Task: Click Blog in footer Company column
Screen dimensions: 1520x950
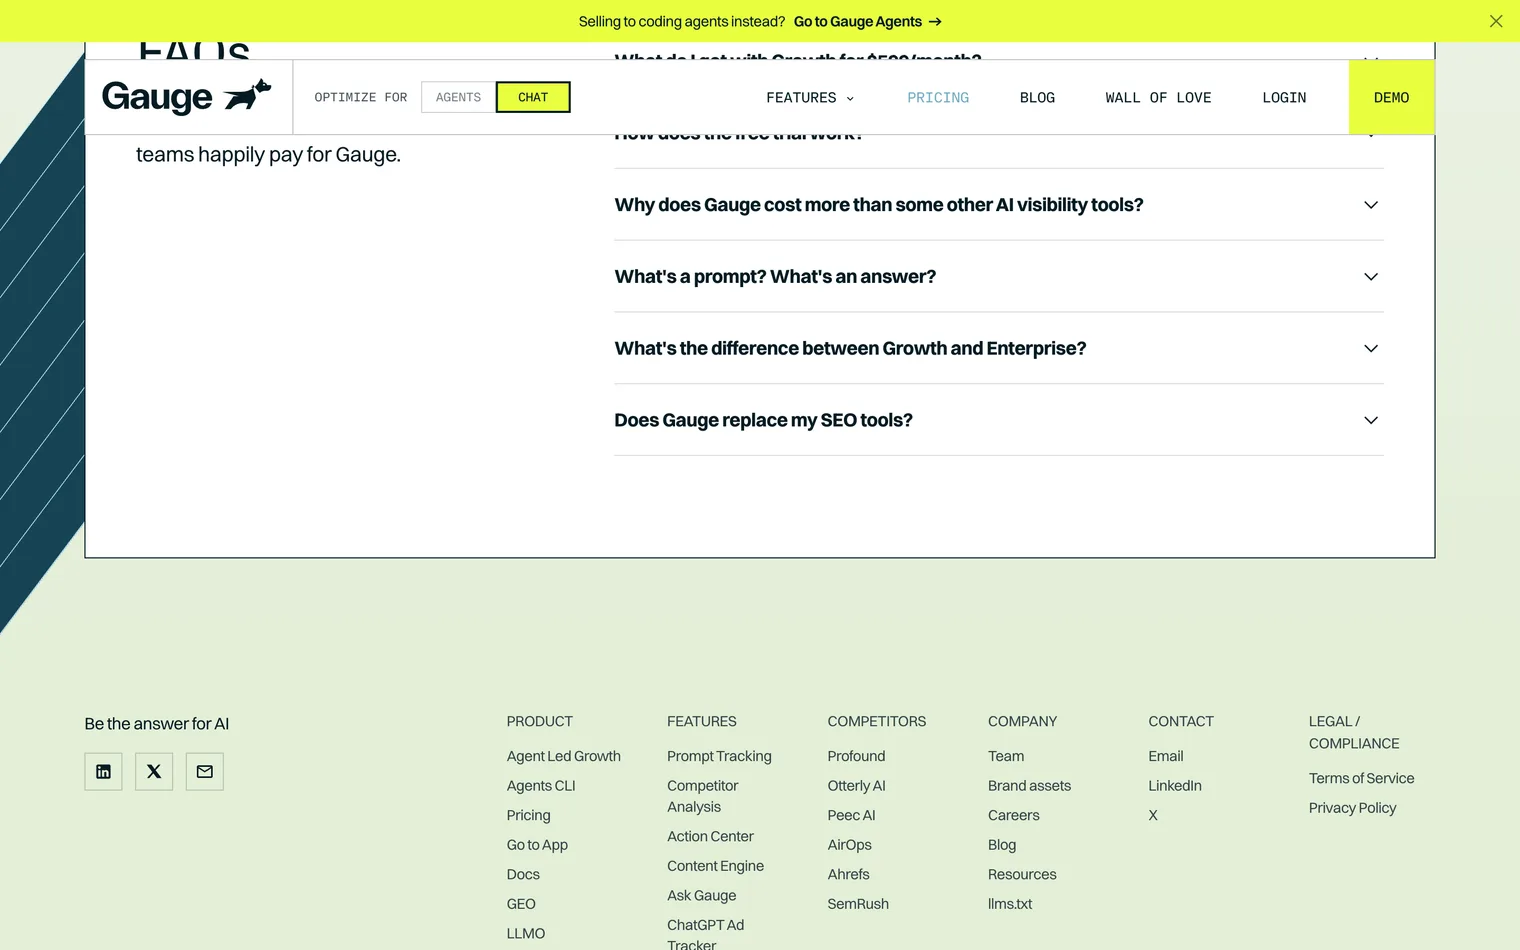Action: (1002, 845)
